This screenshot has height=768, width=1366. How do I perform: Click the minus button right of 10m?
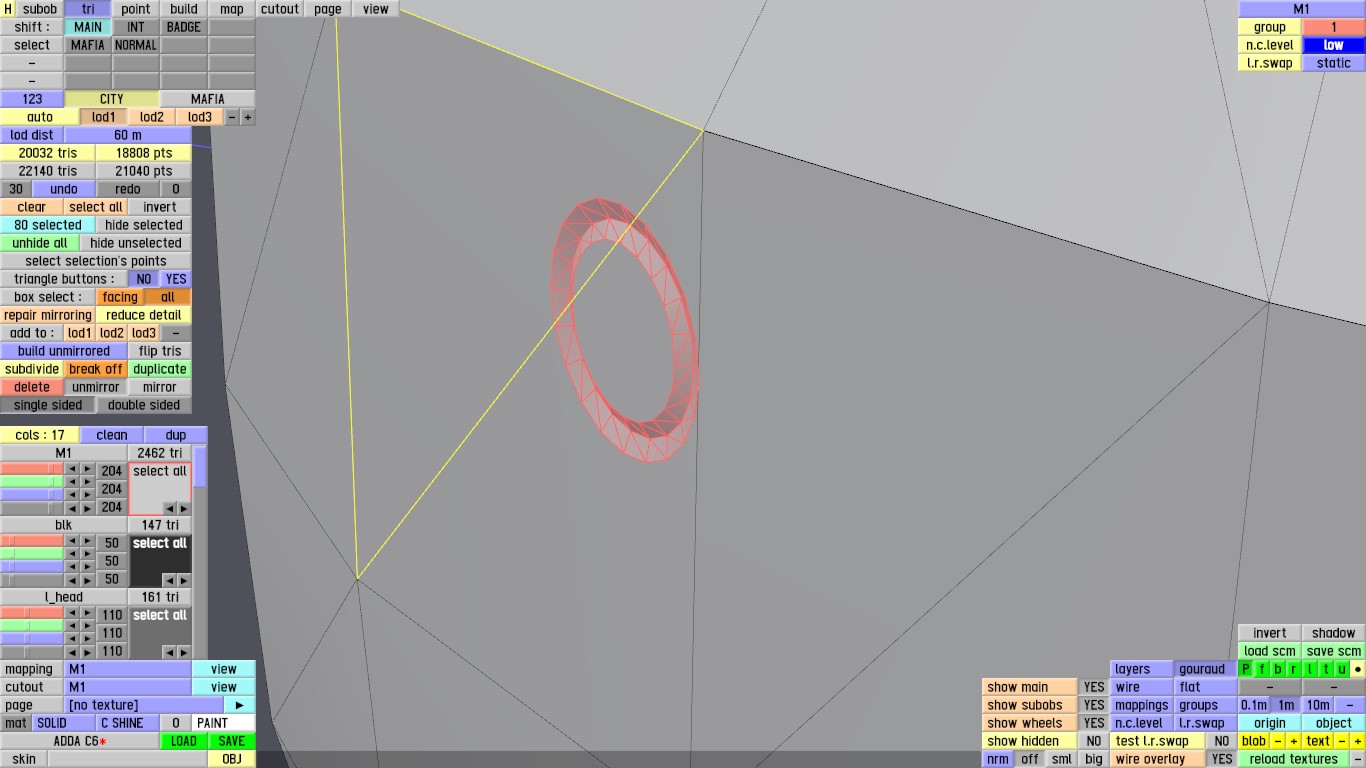pos(1350,705)
